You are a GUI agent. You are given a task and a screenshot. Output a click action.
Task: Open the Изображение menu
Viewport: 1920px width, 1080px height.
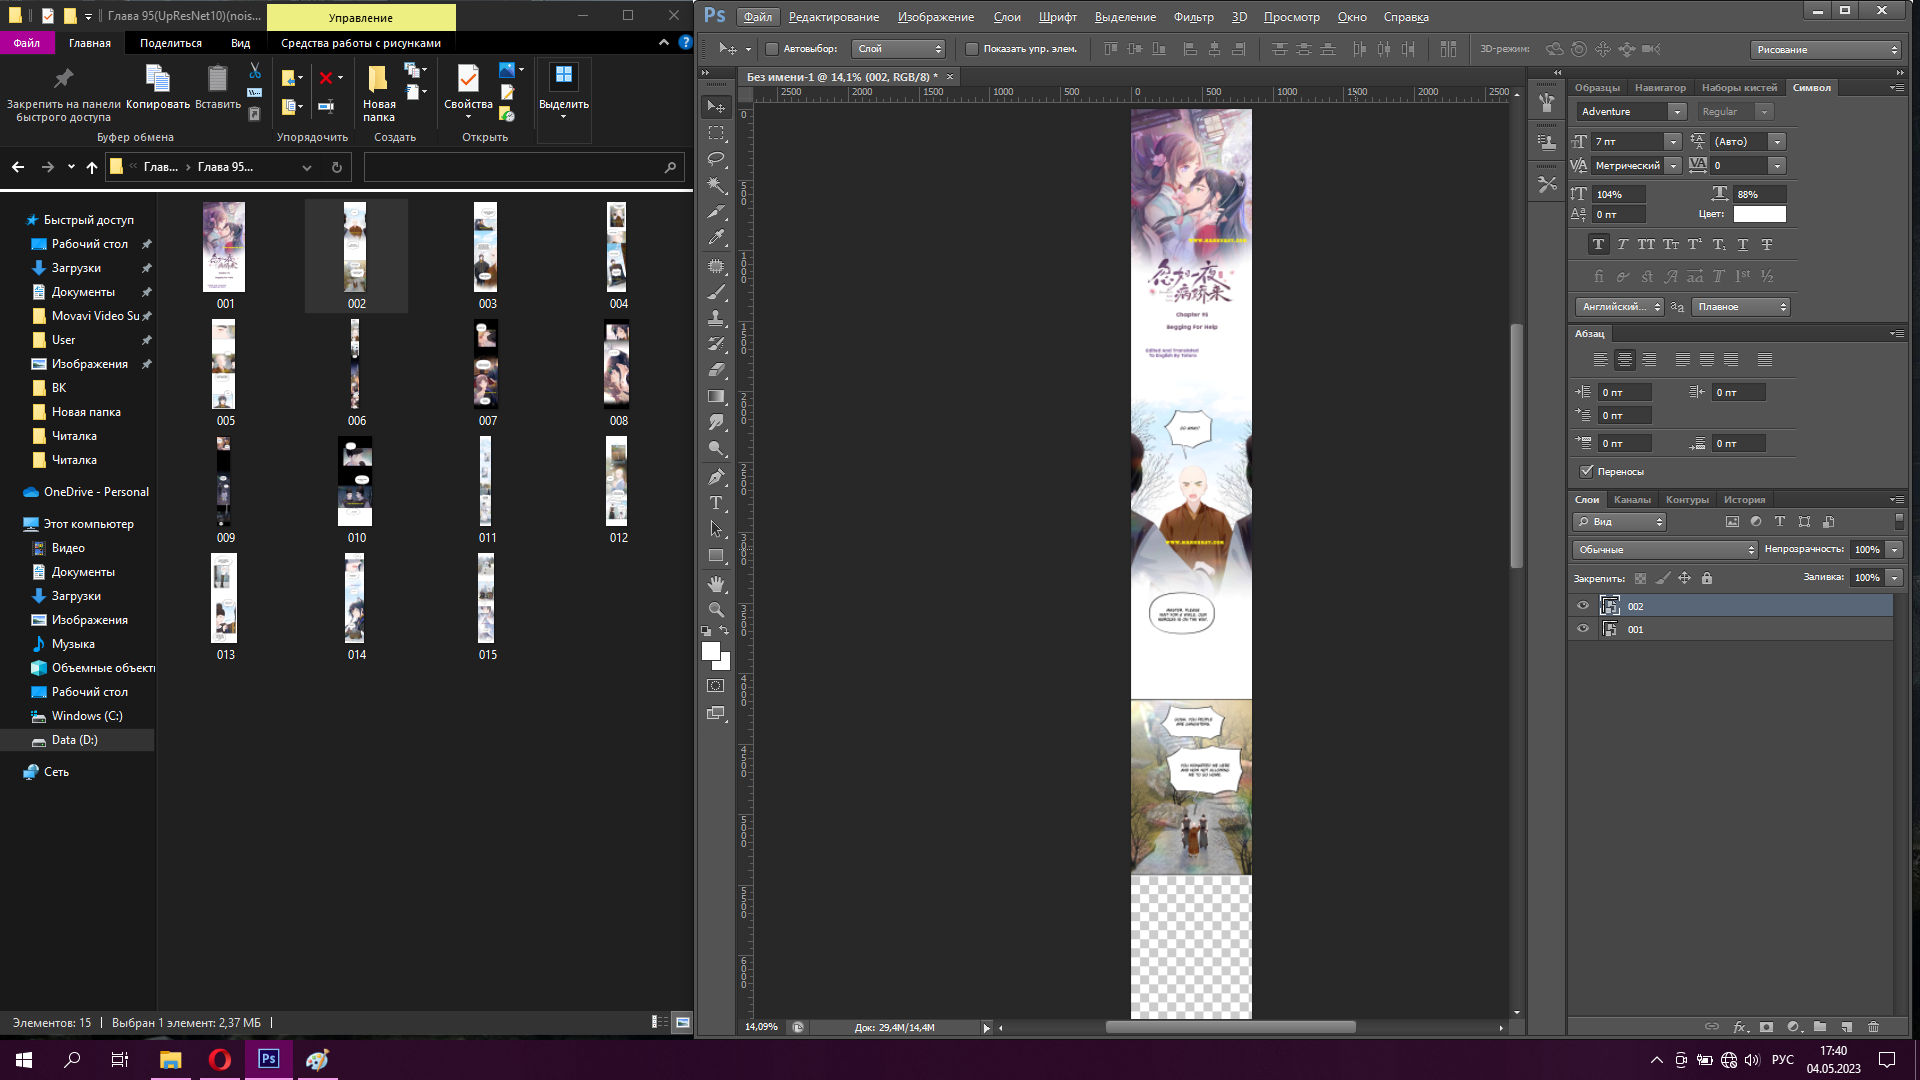click(935, 17)
